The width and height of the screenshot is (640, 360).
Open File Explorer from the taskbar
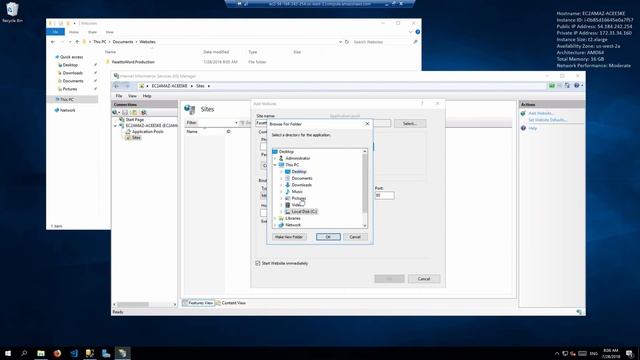point(41,353)
